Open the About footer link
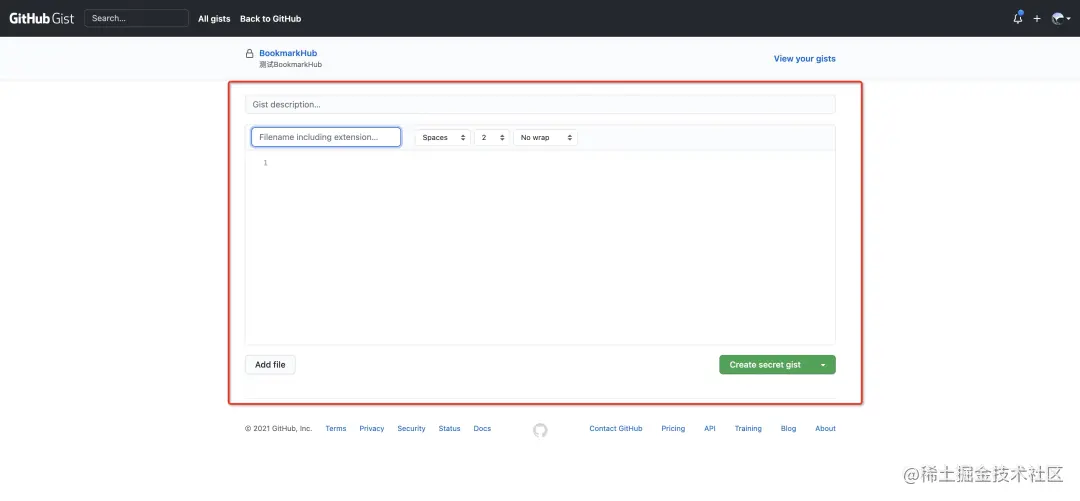The width and height of the screenshot is (1080, 501). (x=825, y=429)
